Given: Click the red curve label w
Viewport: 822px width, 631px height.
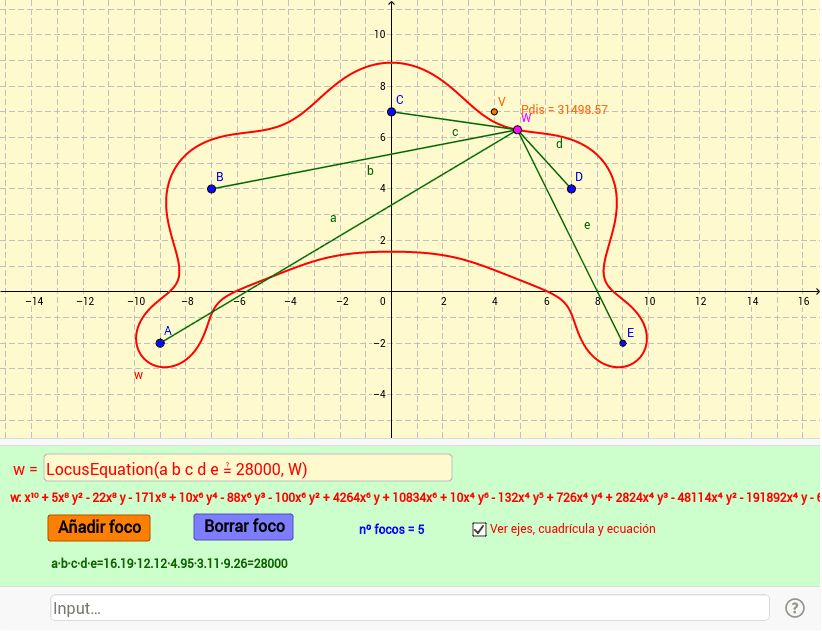Looking at the screenshot, I should (x=138, y=375).
